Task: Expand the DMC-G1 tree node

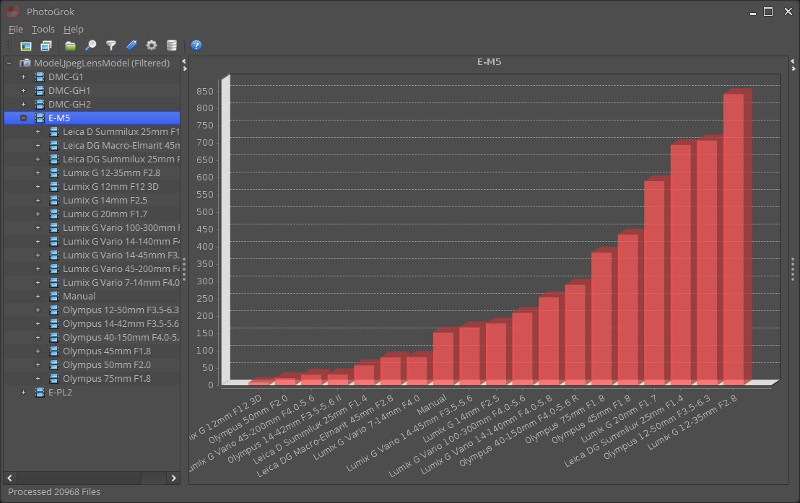Action: click(x=23, y=77)
